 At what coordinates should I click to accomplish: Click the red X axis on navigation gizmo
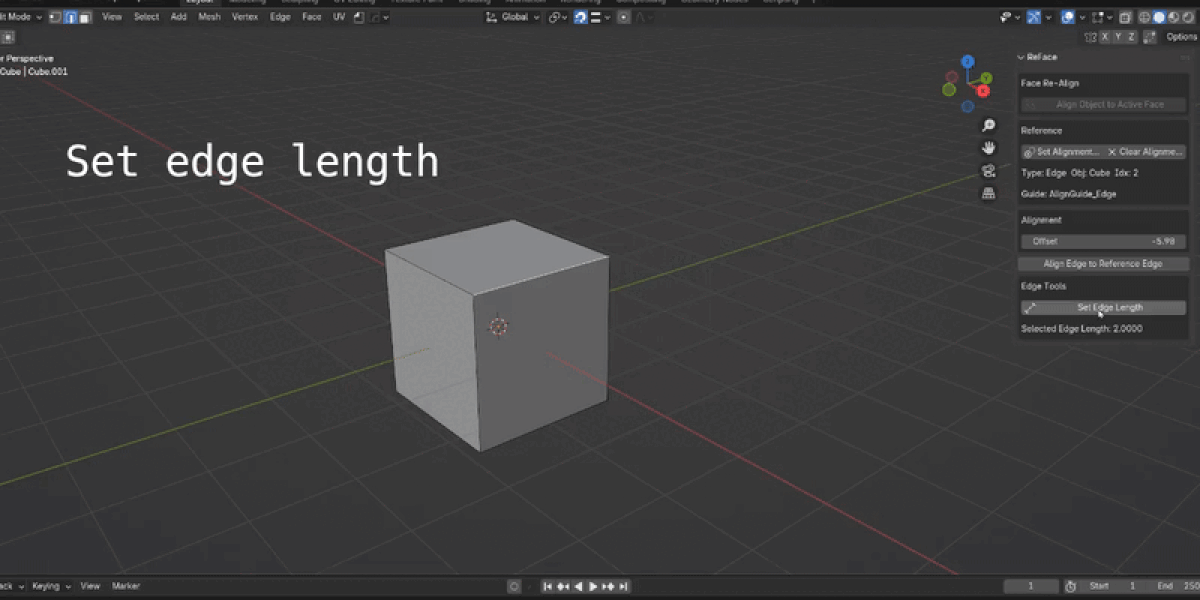coord(983,91)
